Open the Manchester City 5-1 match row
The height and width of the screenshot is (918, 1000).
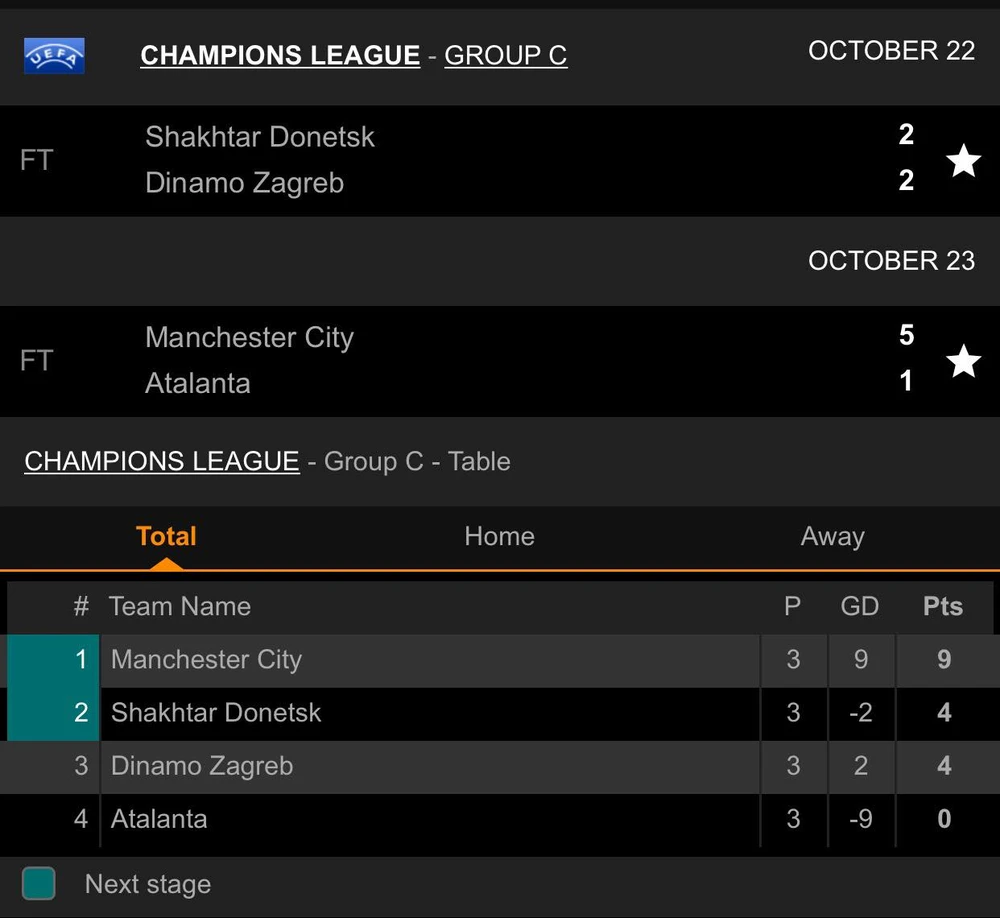tap(450, 361)
